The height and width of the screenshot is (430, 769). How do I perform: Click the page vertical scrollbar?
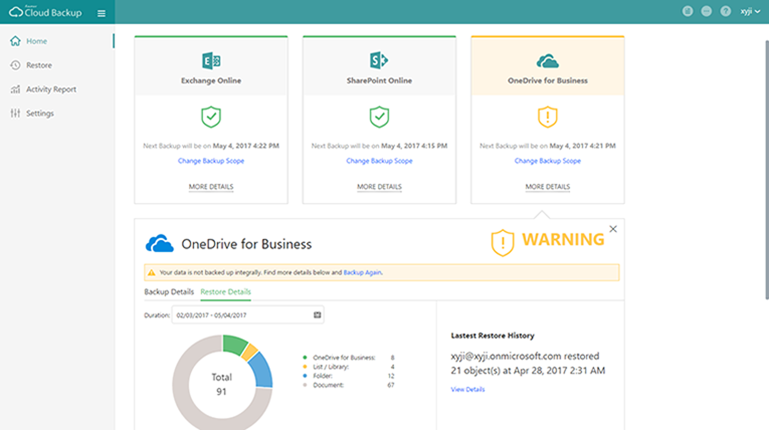[766, 170]
